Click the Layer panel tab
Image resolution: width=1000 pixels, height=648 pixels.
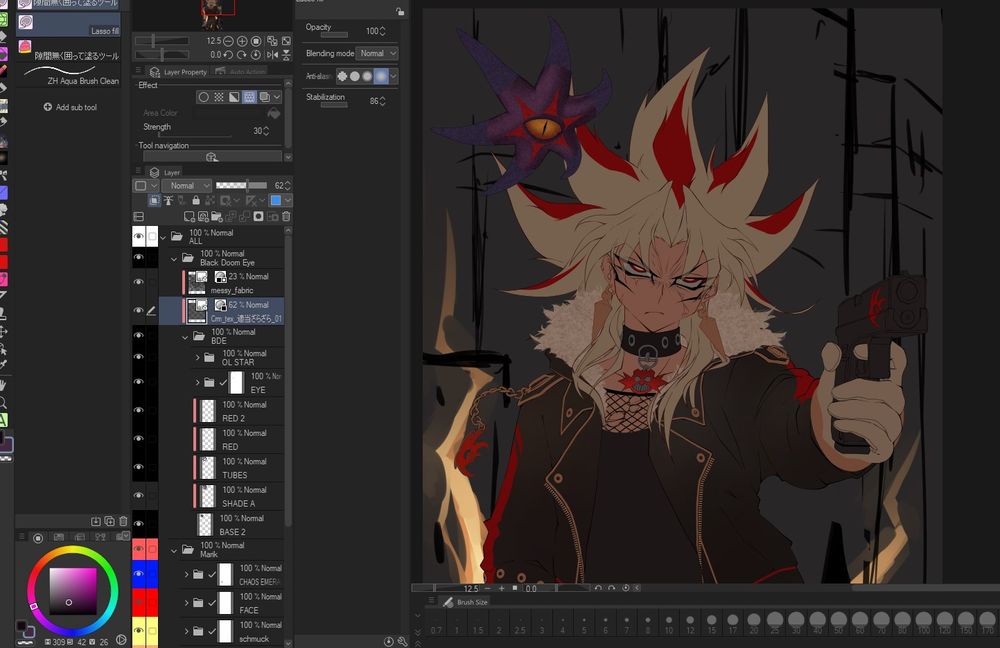(x=165, y=172)
